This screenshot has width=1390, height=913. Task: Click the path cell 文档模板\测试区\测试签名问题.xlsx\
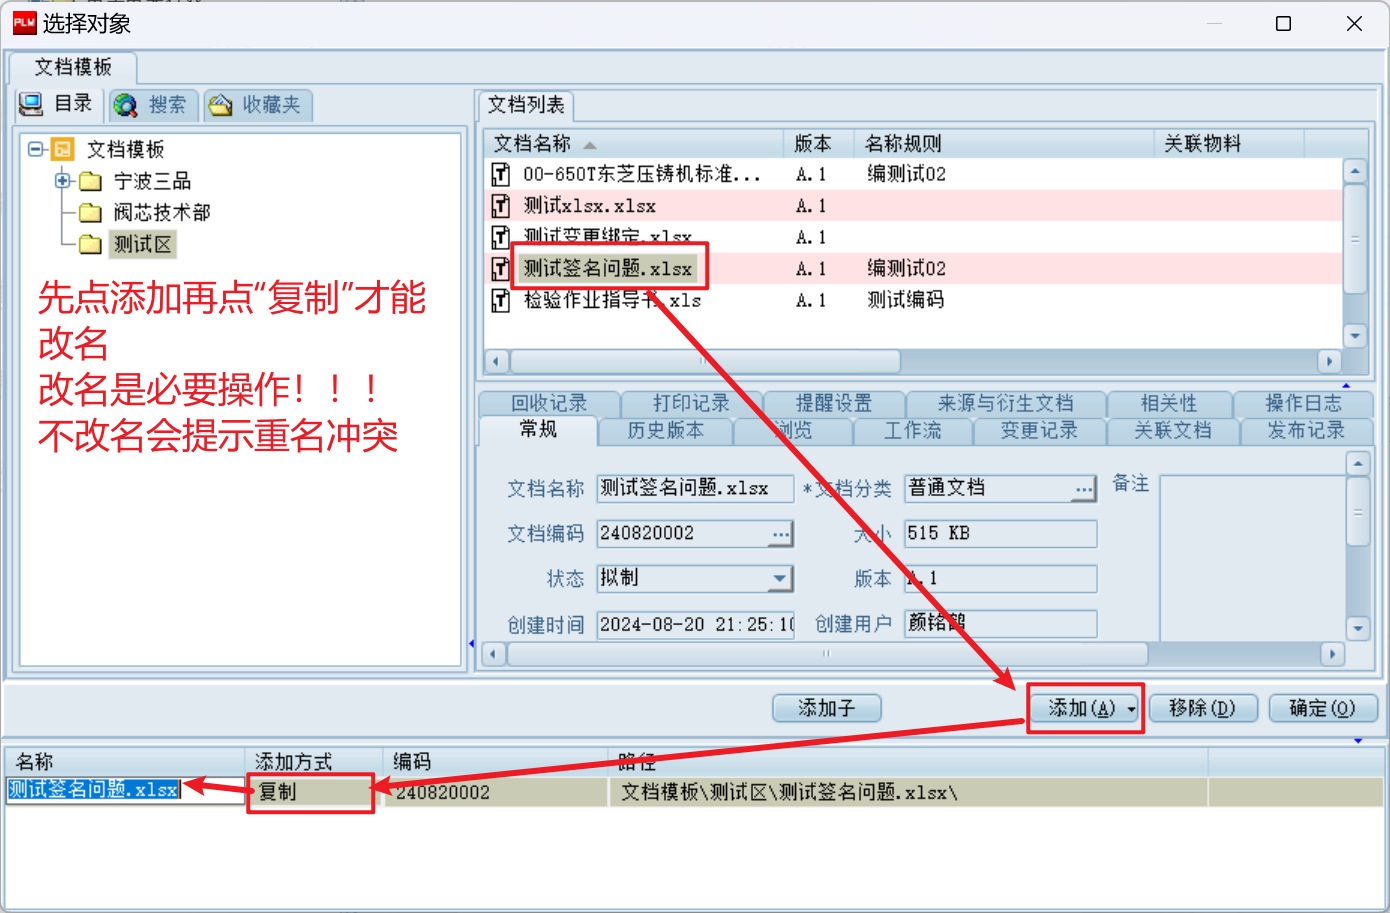(x=908, y=792)
